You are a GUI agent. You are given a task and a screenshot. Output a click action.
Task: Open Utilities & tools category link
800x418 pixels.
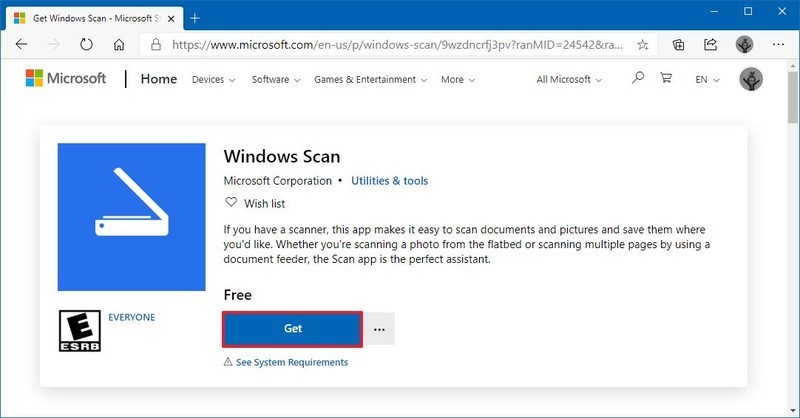coord(389,181)
